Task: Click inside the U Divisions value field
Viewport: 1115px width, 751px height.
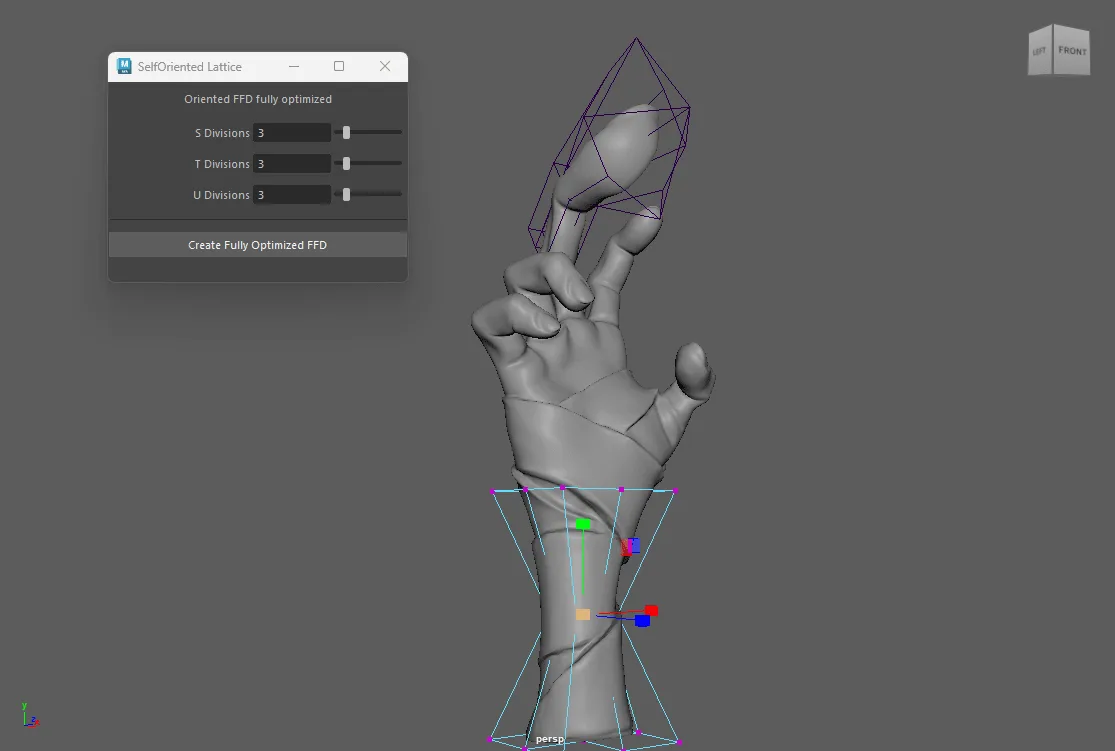Action: pos(290,194)
